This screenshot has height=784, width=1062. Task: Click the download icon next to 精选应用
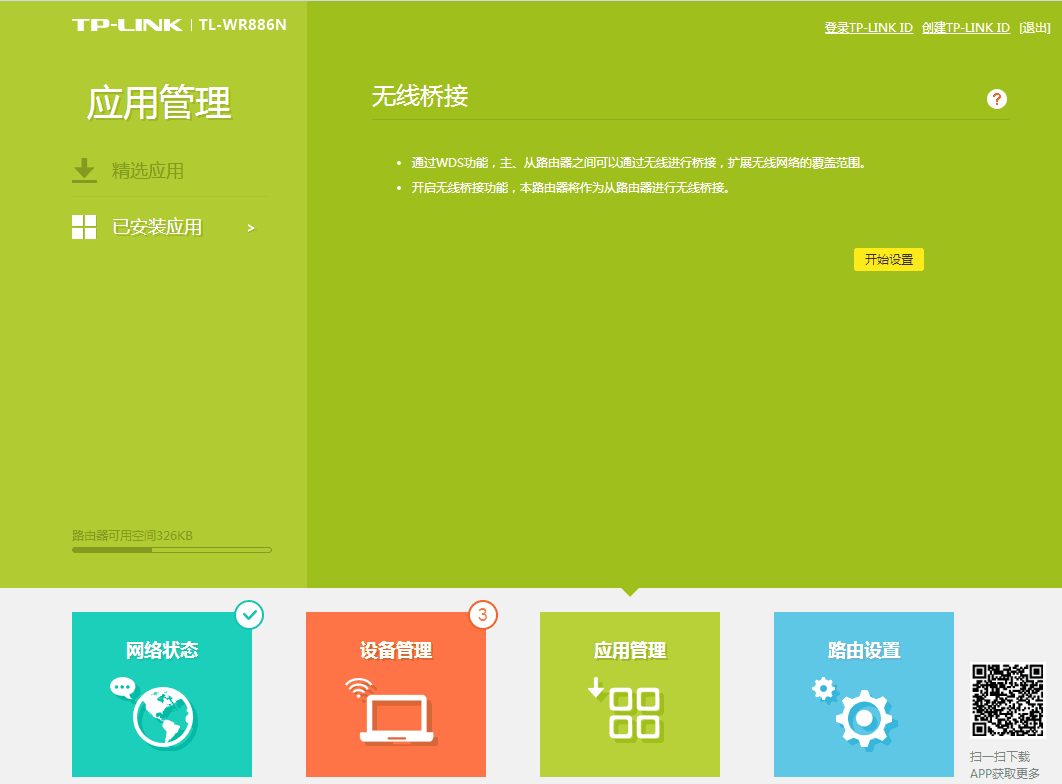pos(84,170)
